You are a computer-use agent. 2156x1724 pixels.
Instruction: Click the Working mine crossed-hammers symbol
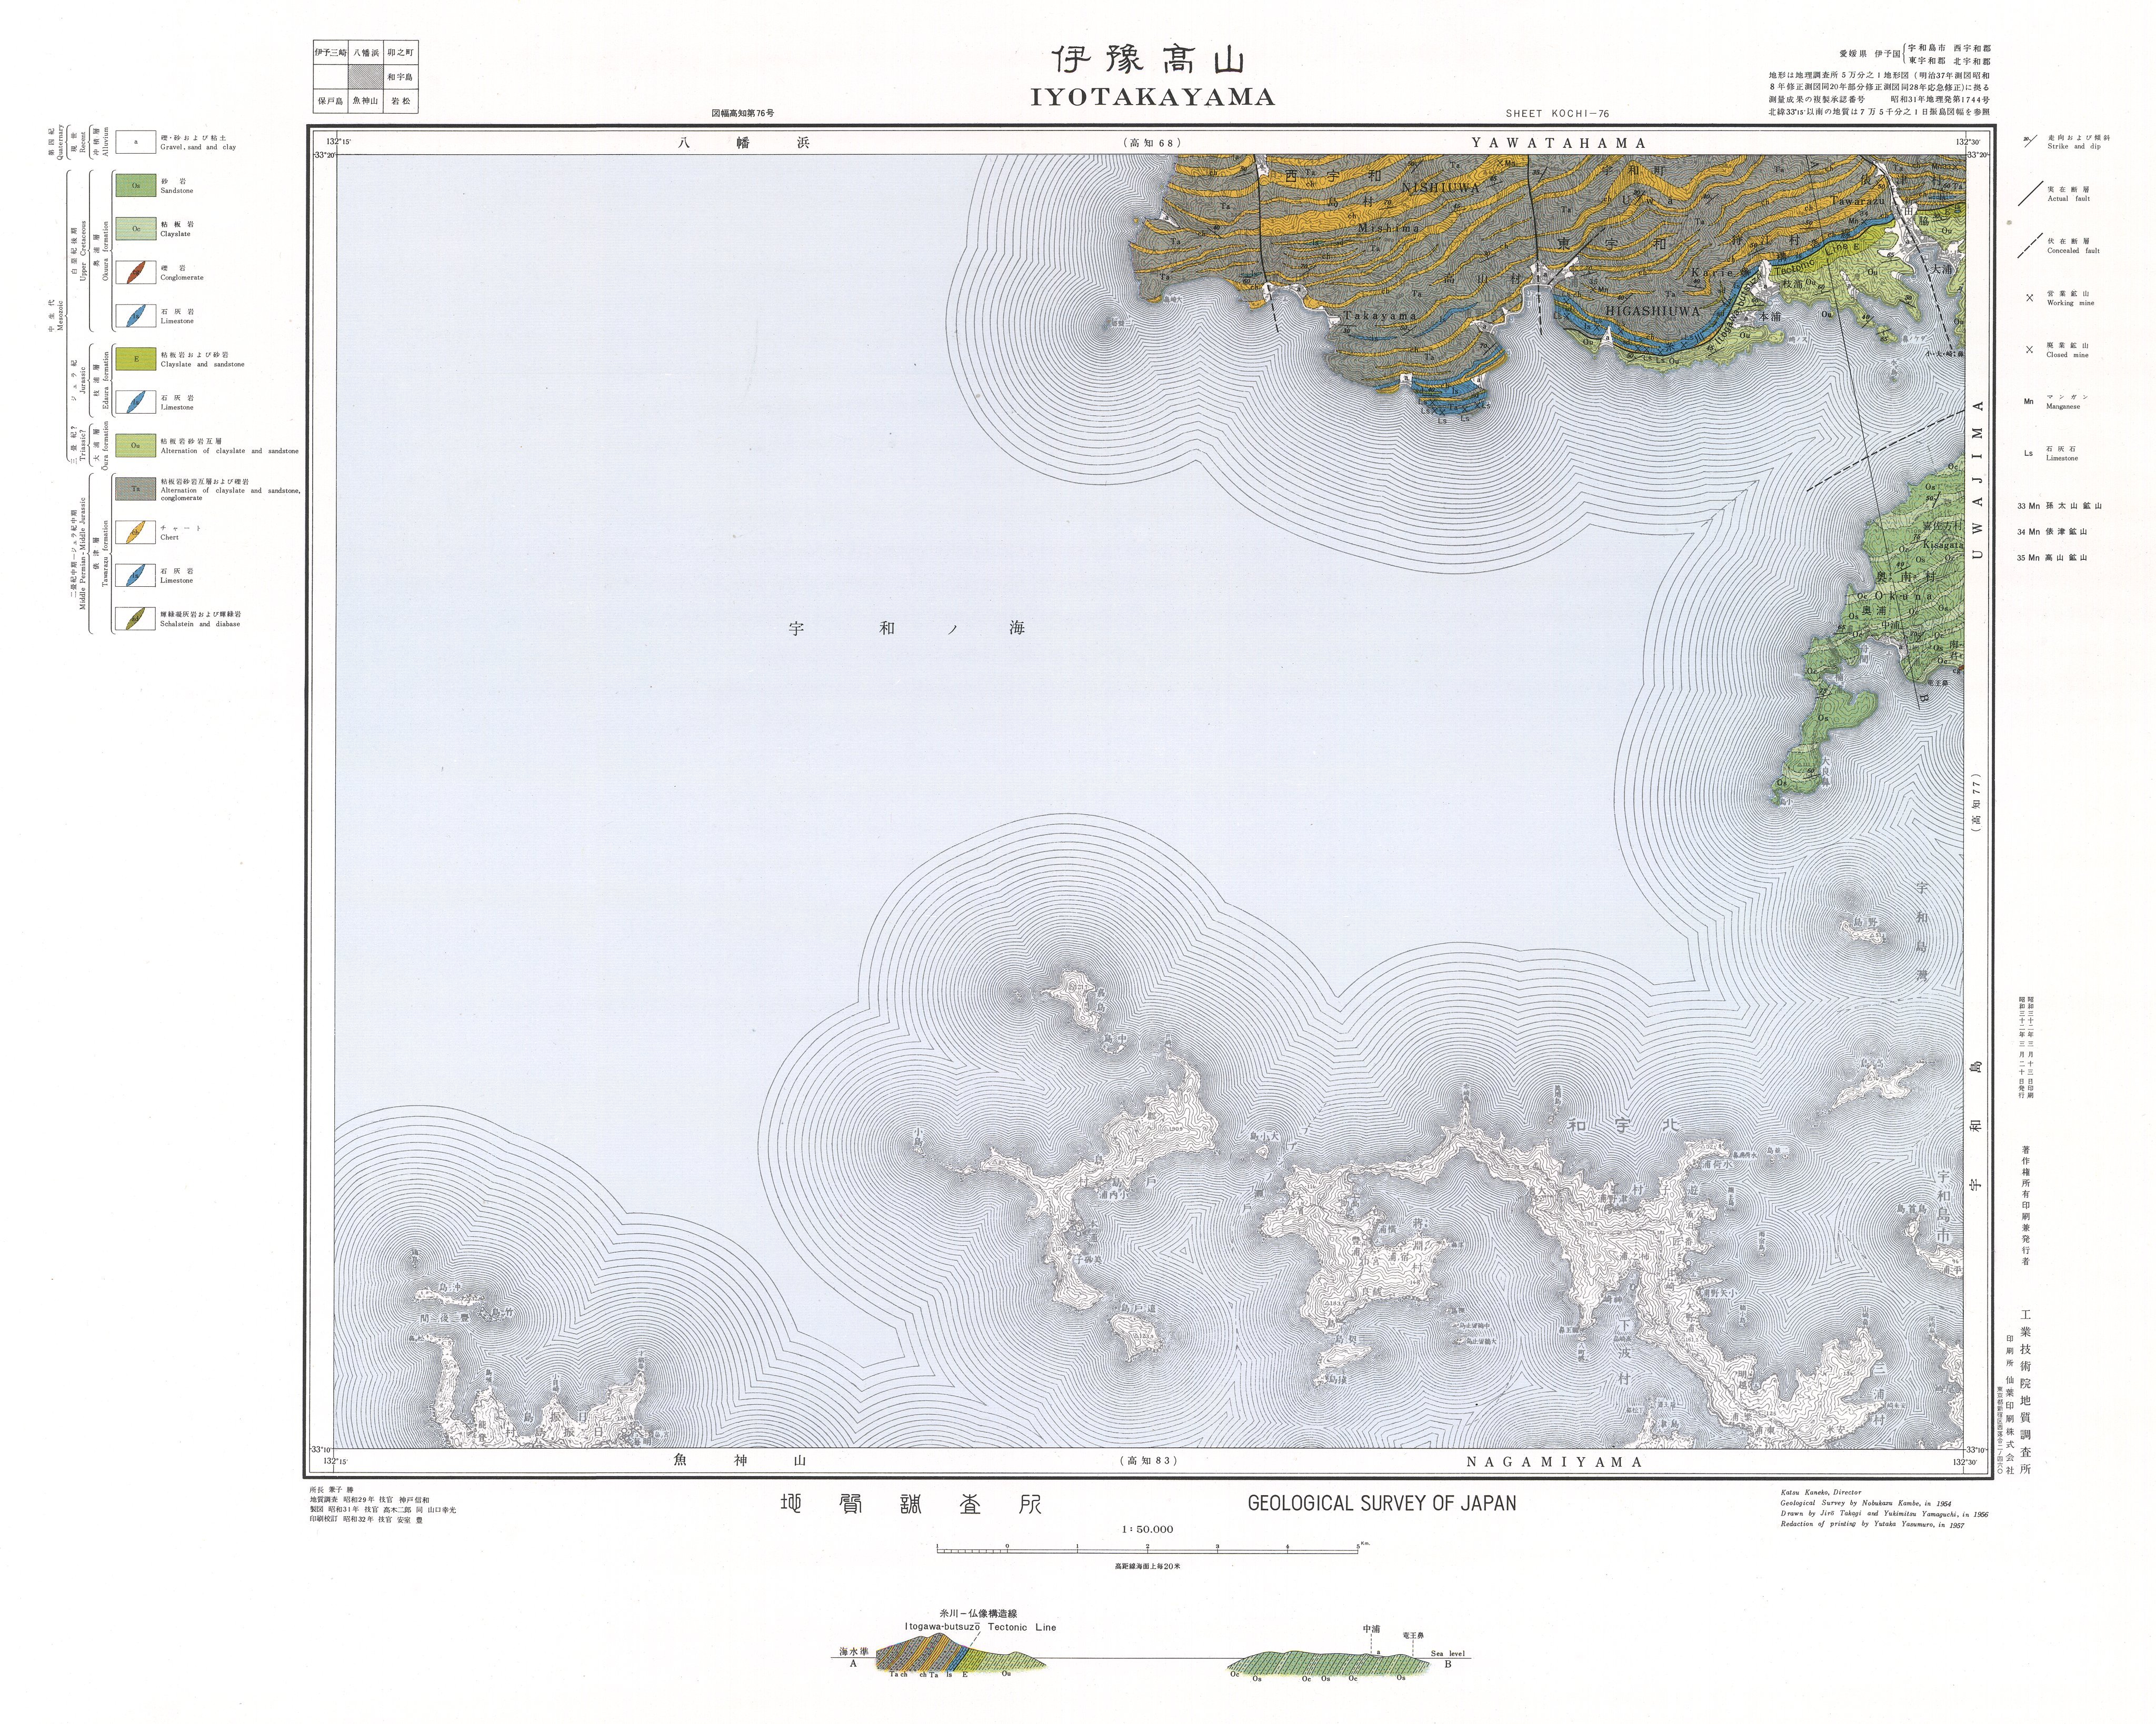(2029, 298)
